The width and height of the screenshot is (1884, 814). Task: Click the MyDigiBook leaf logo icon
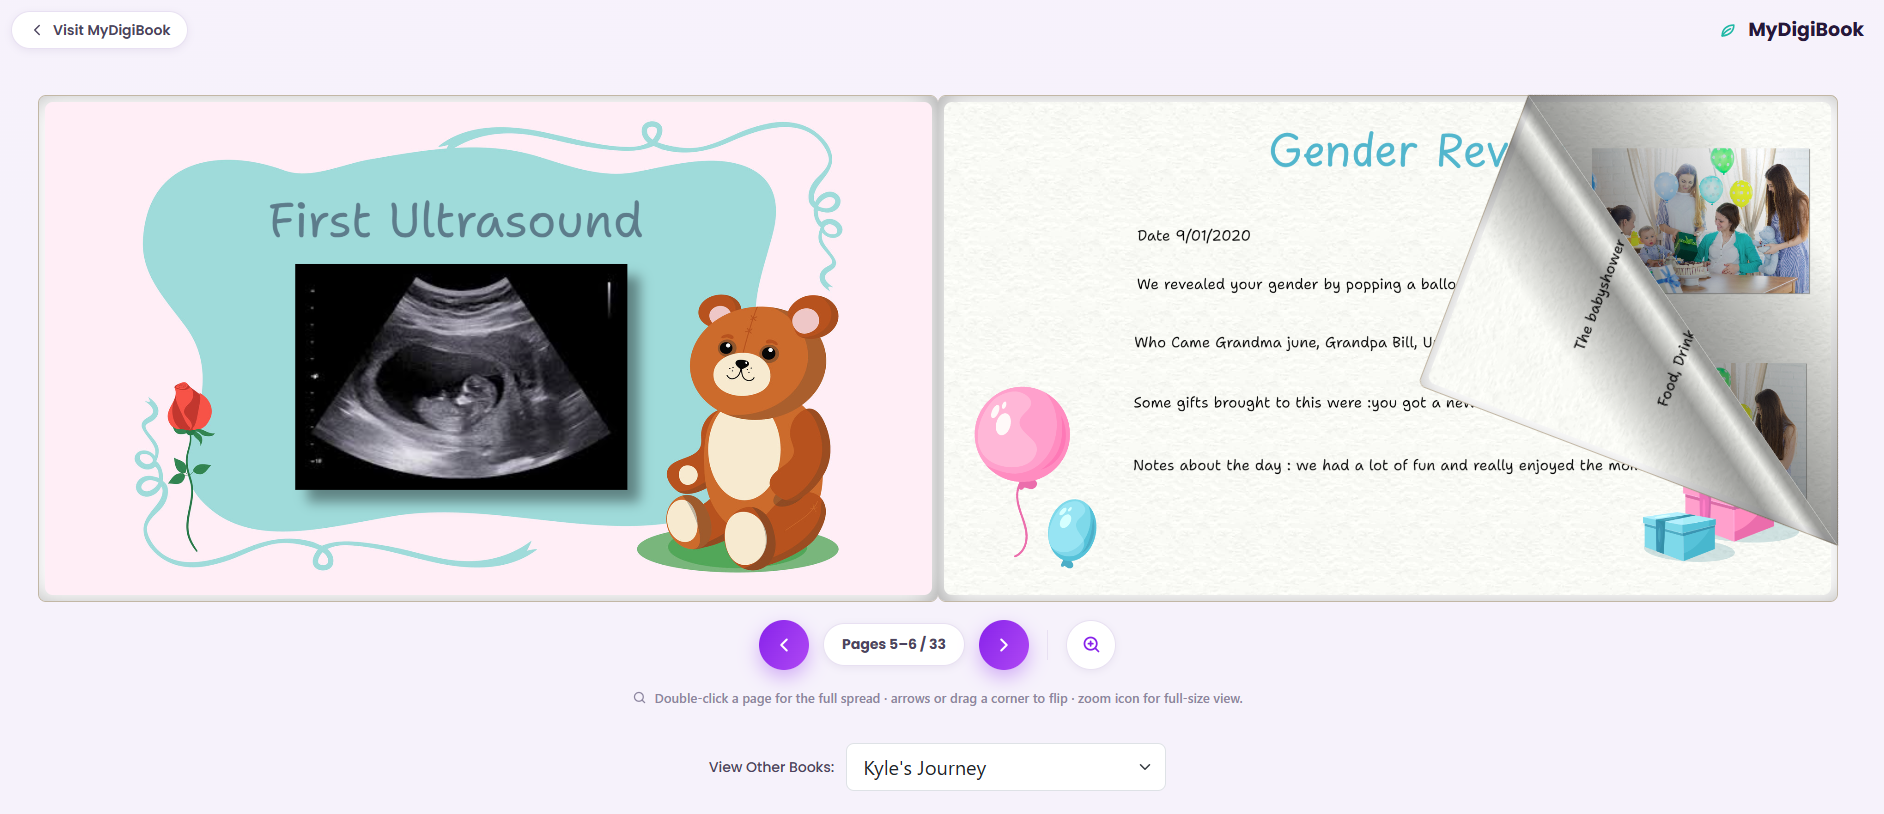(1727, 31)
